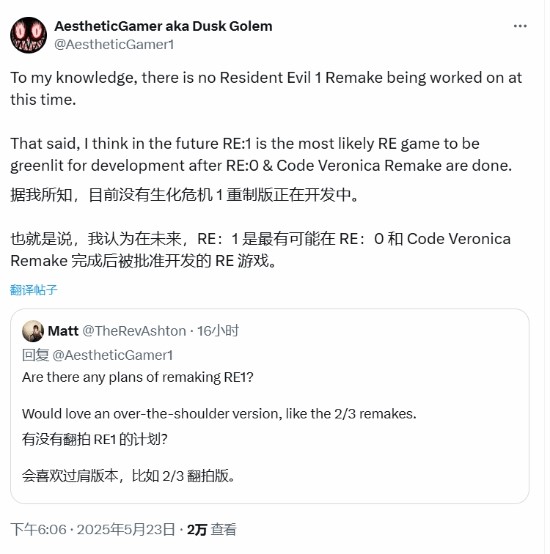Open Matt's display name in quoted tweet

click(63, 331)
